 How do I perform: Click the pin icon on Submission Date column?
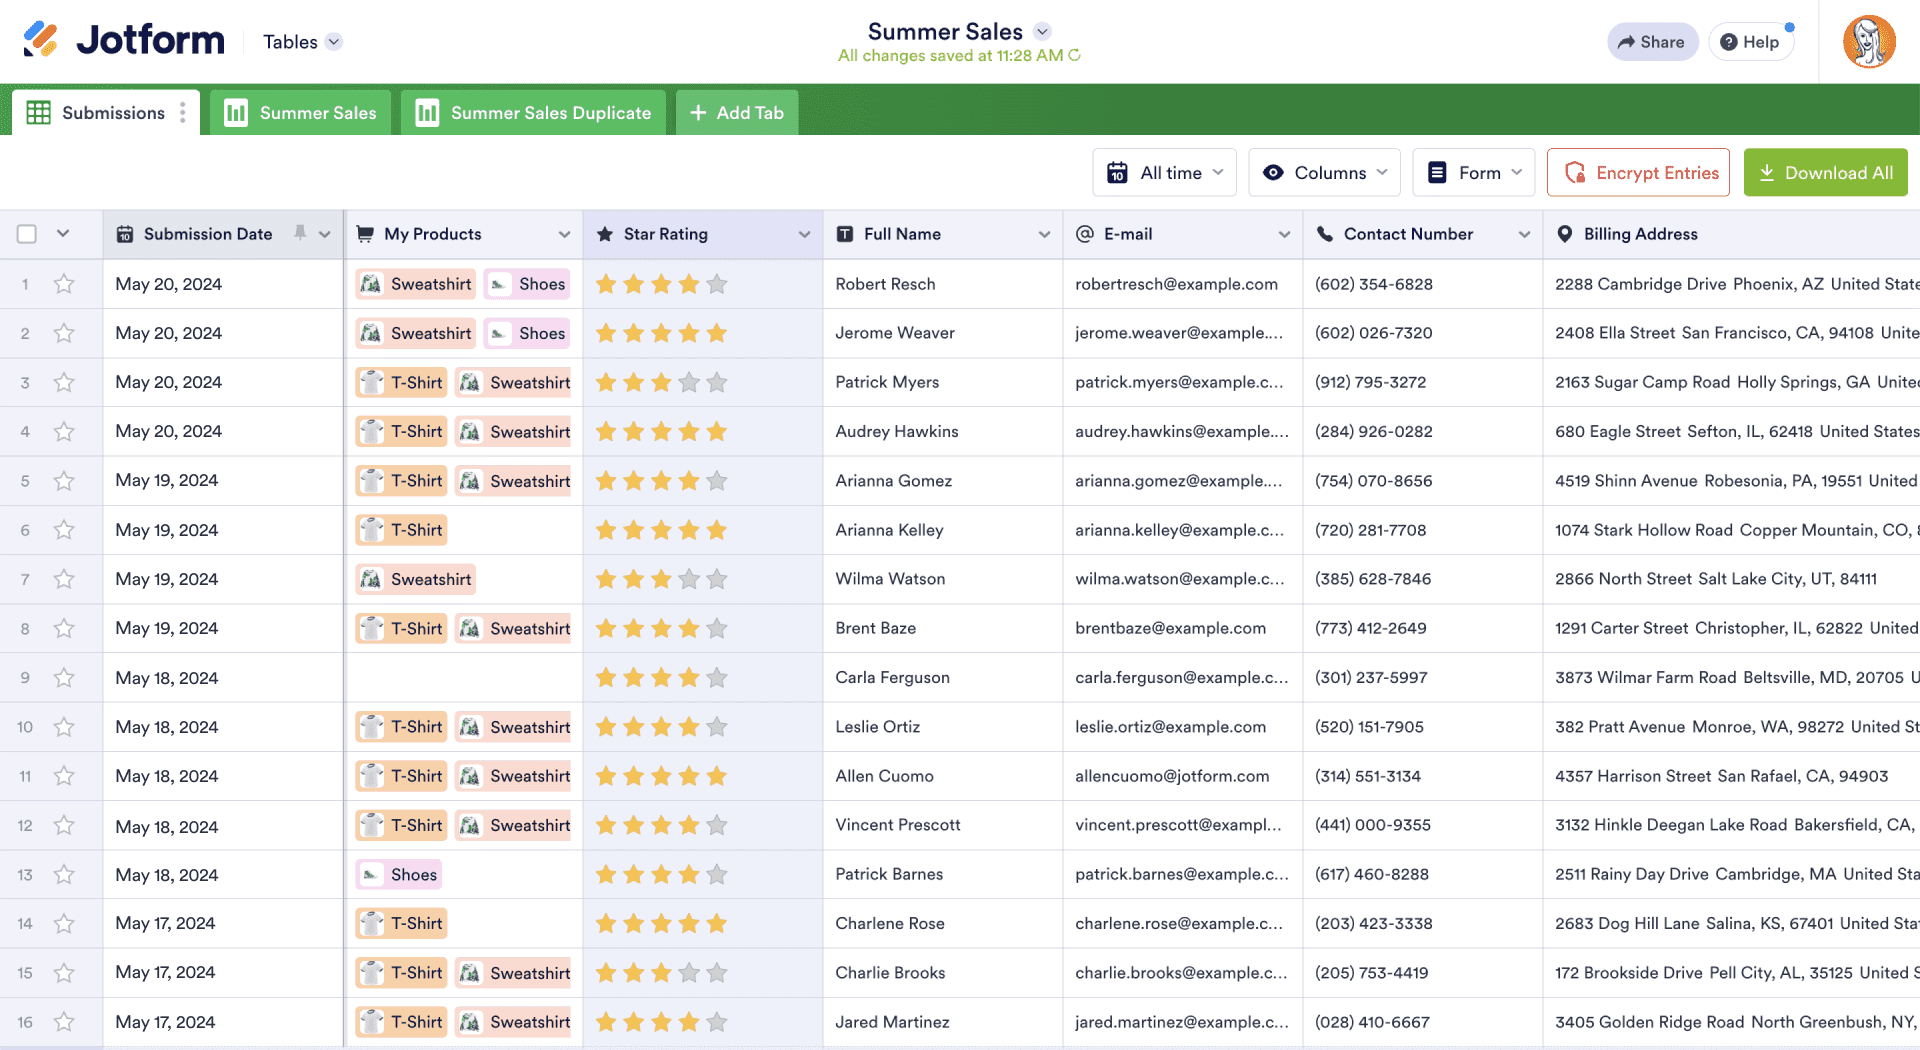300,233
